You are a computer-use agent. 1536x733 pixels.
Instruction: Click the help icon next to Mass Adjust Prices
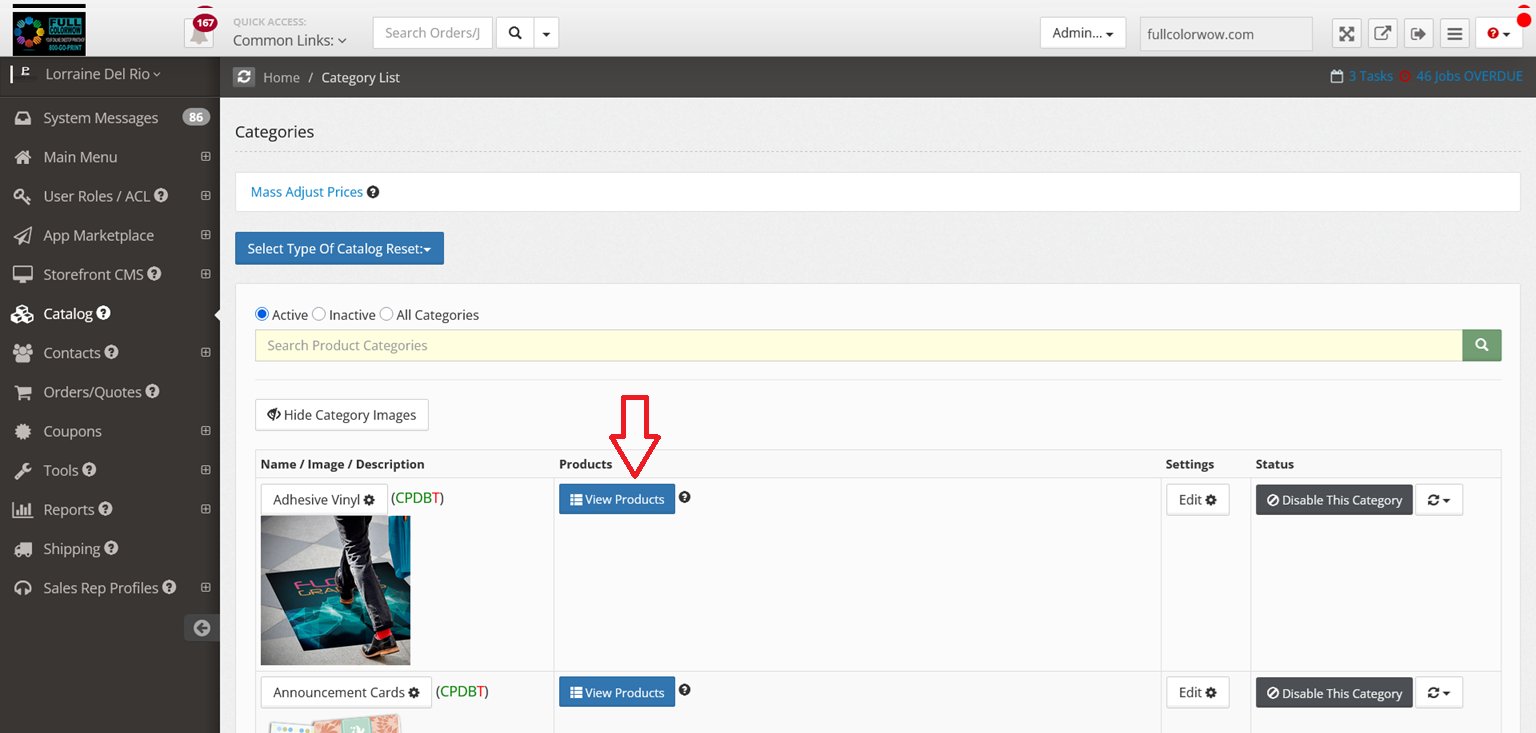[x=373, y=192]
